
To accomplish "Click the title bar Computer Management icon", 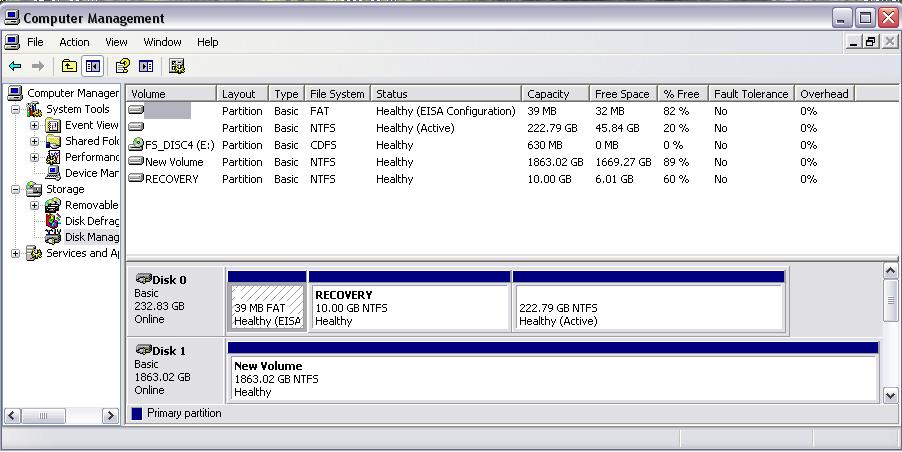I will coord(12,18).
